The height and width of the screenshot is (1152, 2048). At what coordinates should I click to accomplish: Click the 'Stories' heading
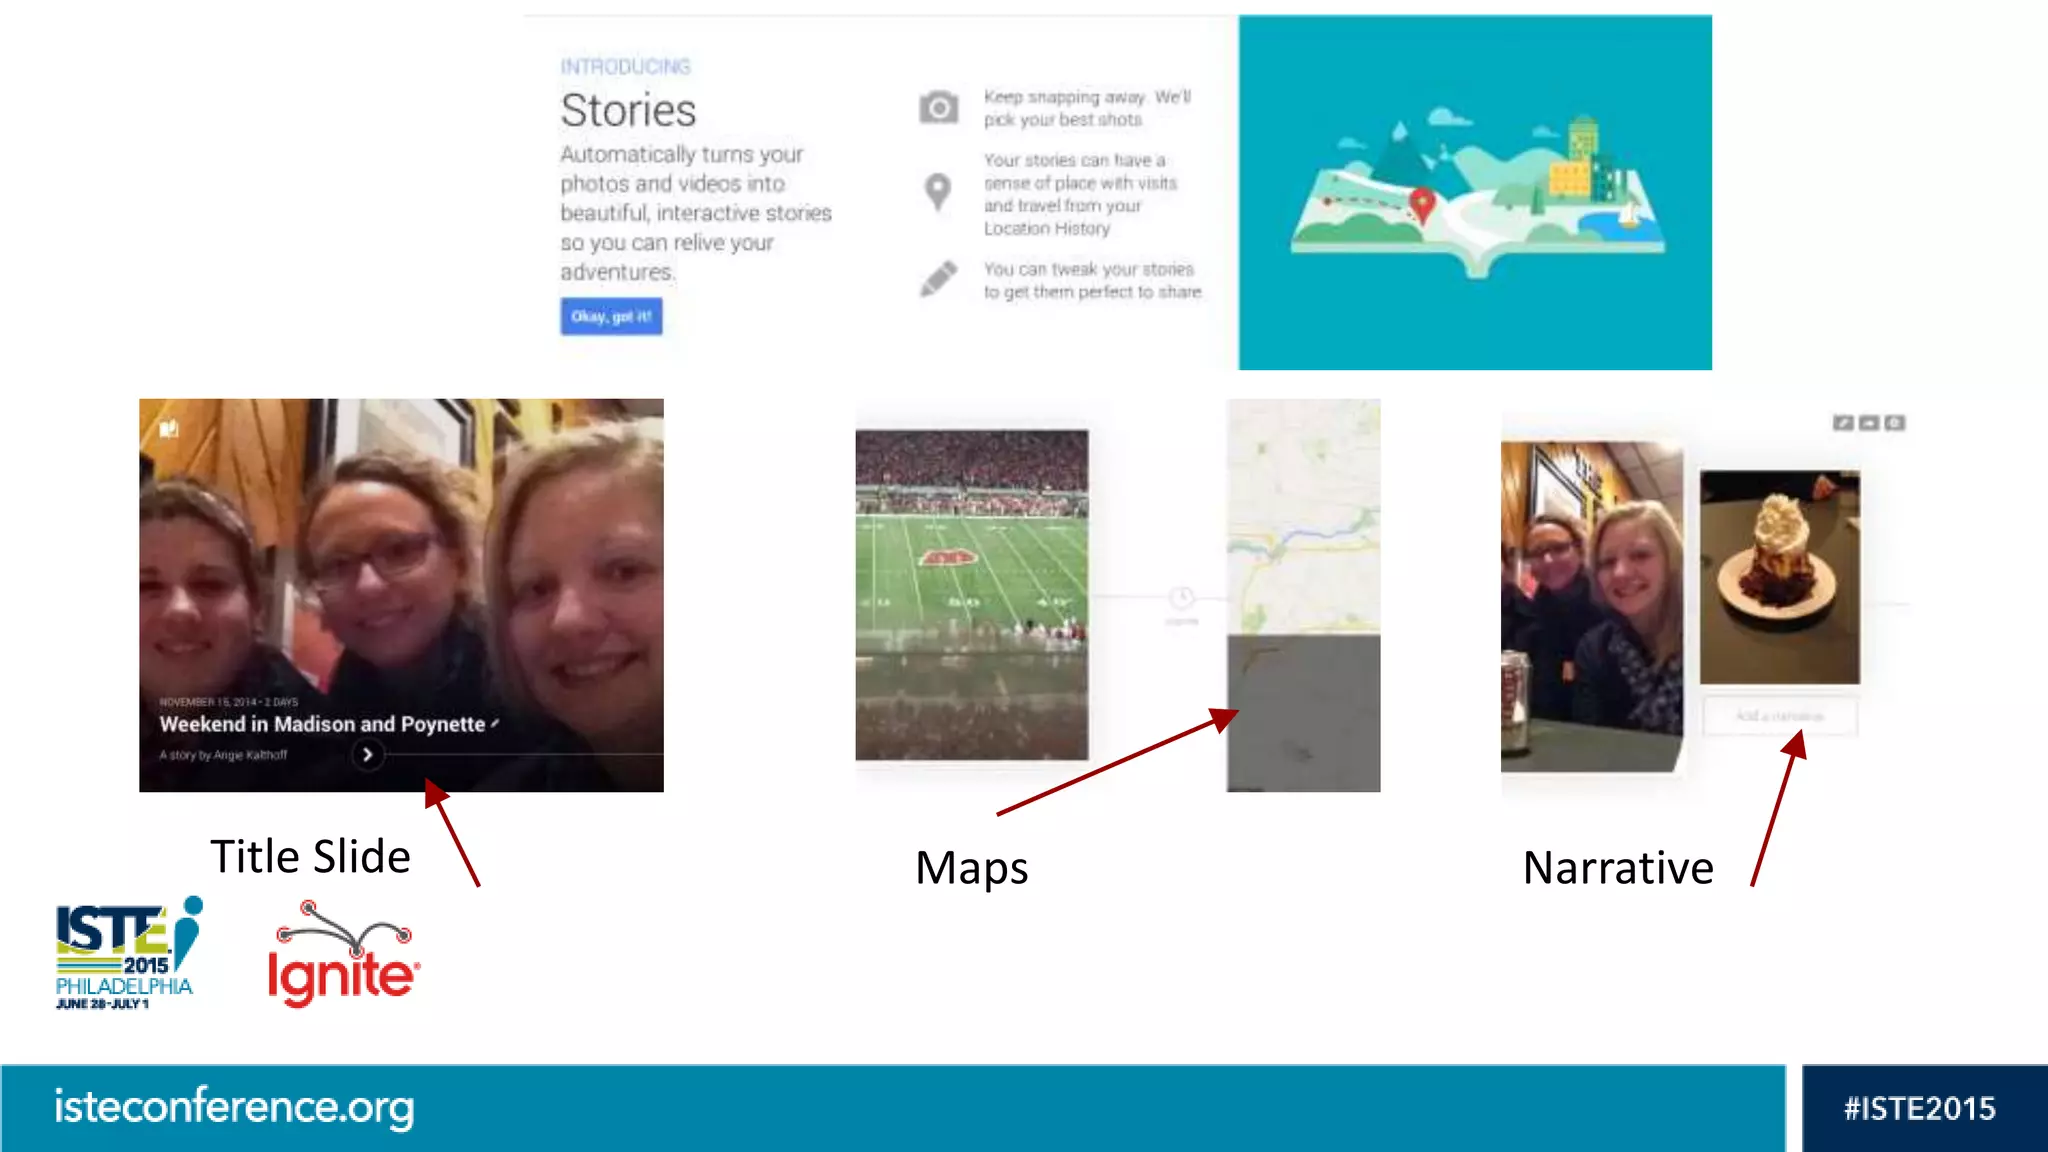(628, 110)
